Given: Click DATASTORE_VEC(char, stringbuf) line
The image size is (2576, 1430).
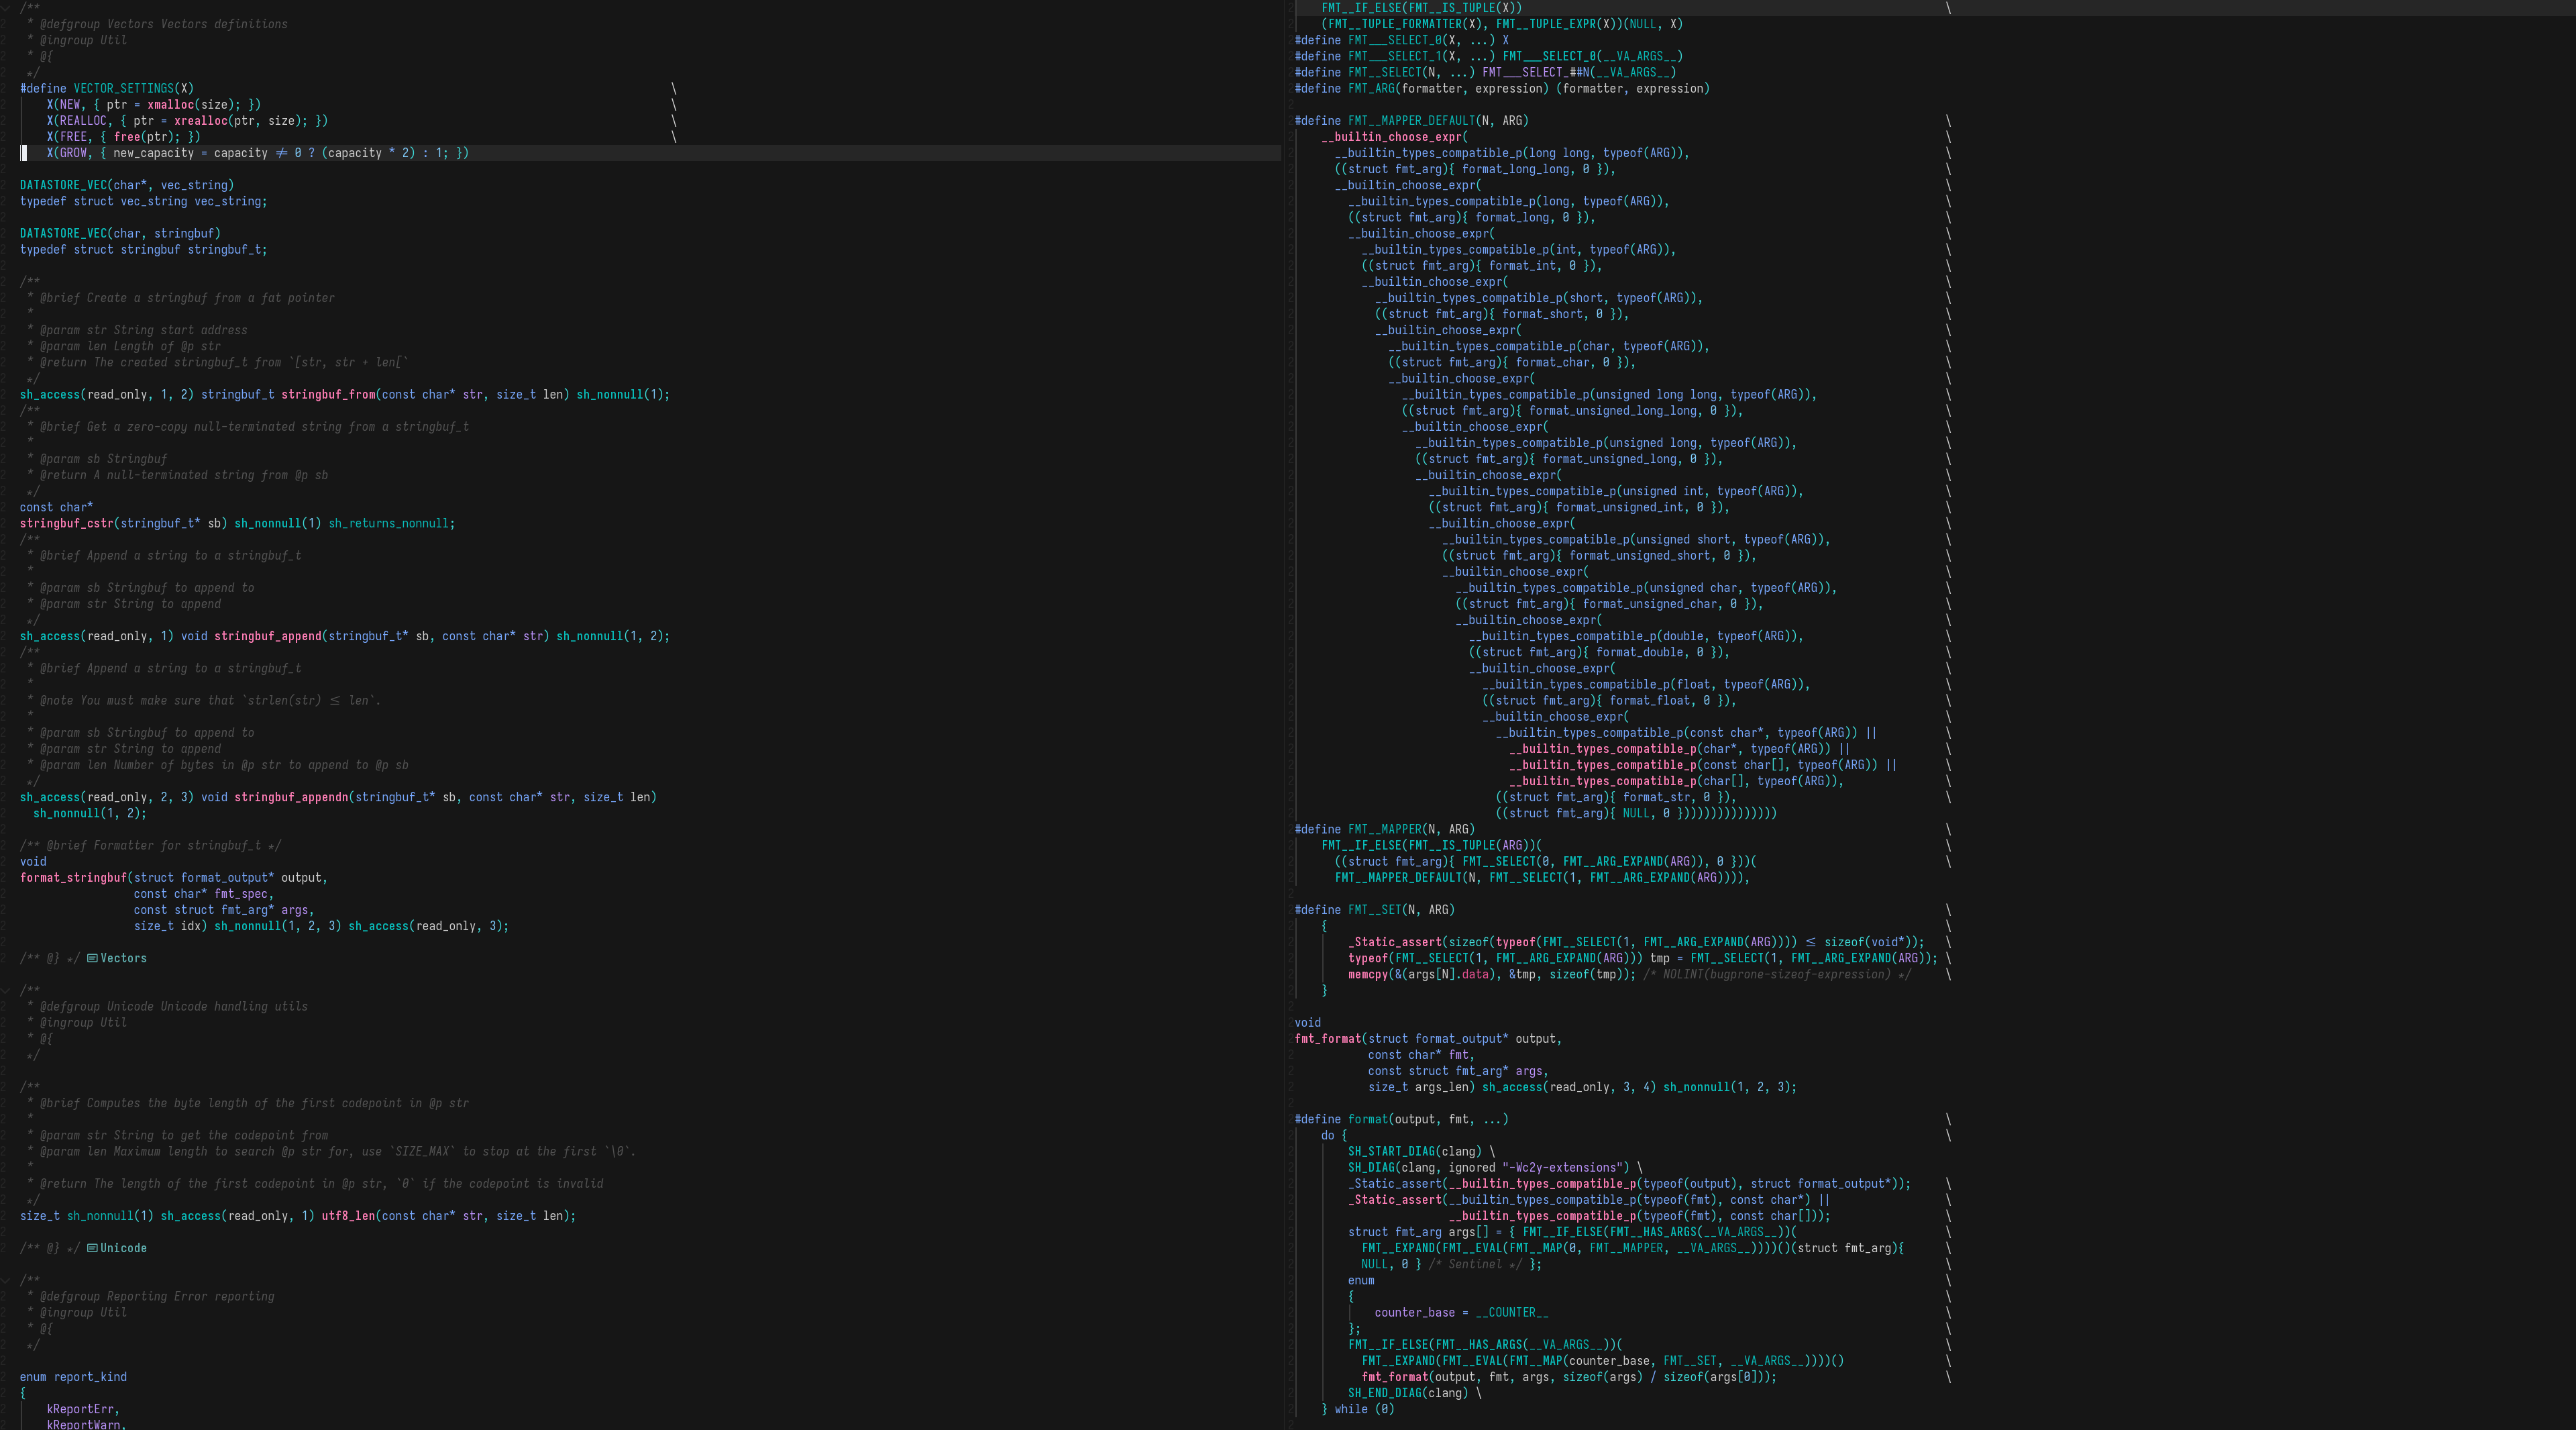Looking at the screenshot, I should click(x=120, y=233).
